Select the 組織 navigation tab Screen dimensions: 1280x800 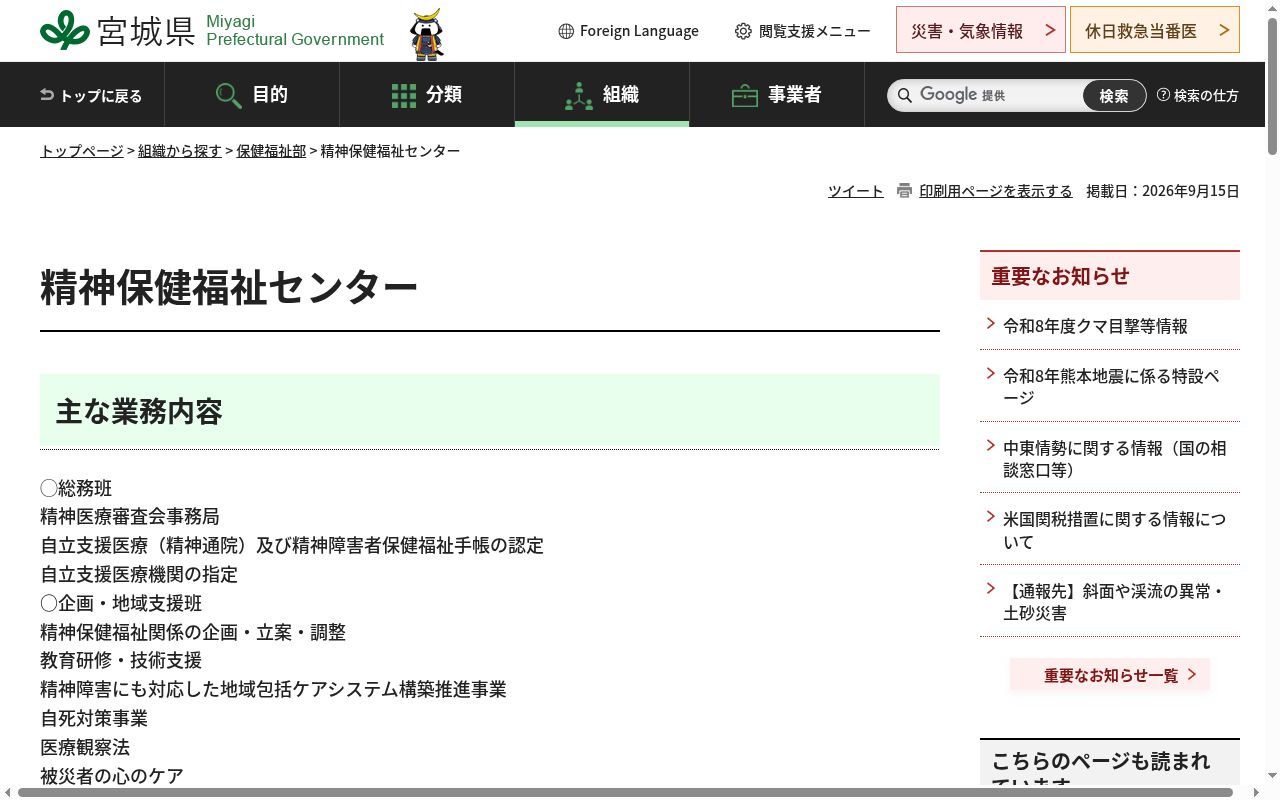tap(602, 95)
